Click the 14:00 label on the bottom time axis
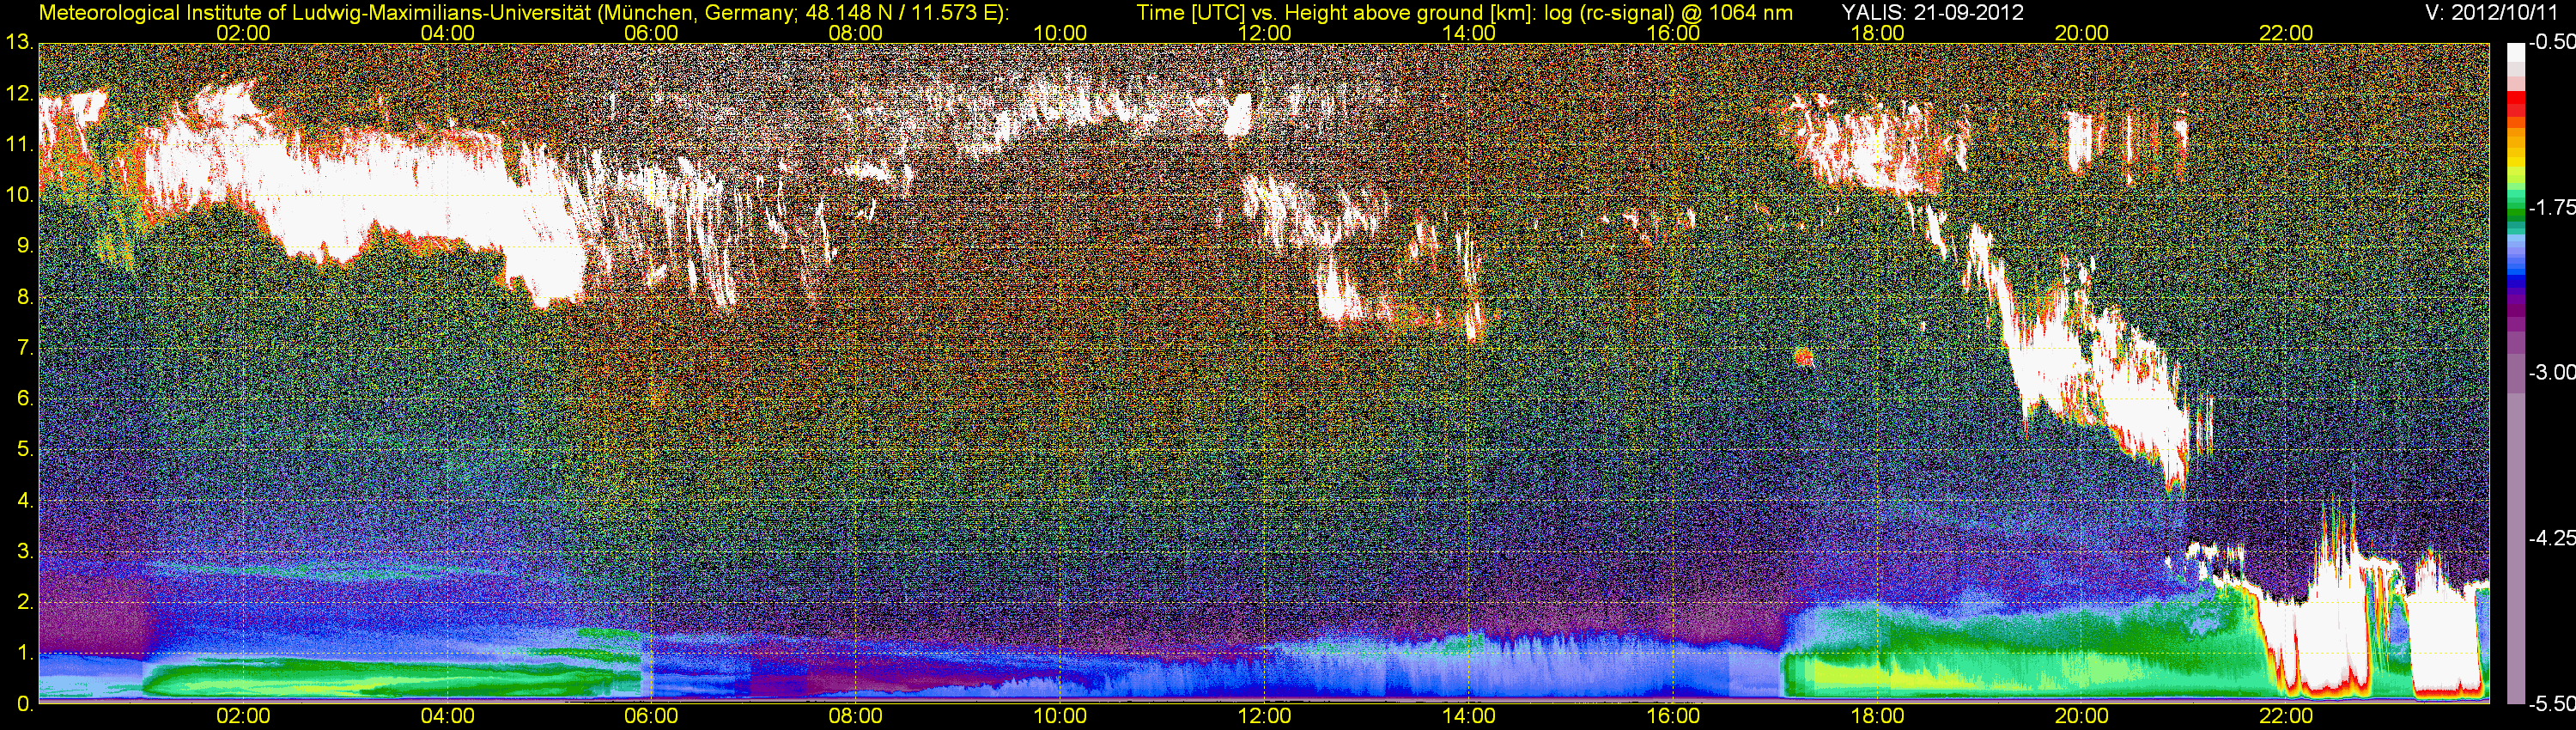The image size is (2576, 730). tap(1469, 716)
